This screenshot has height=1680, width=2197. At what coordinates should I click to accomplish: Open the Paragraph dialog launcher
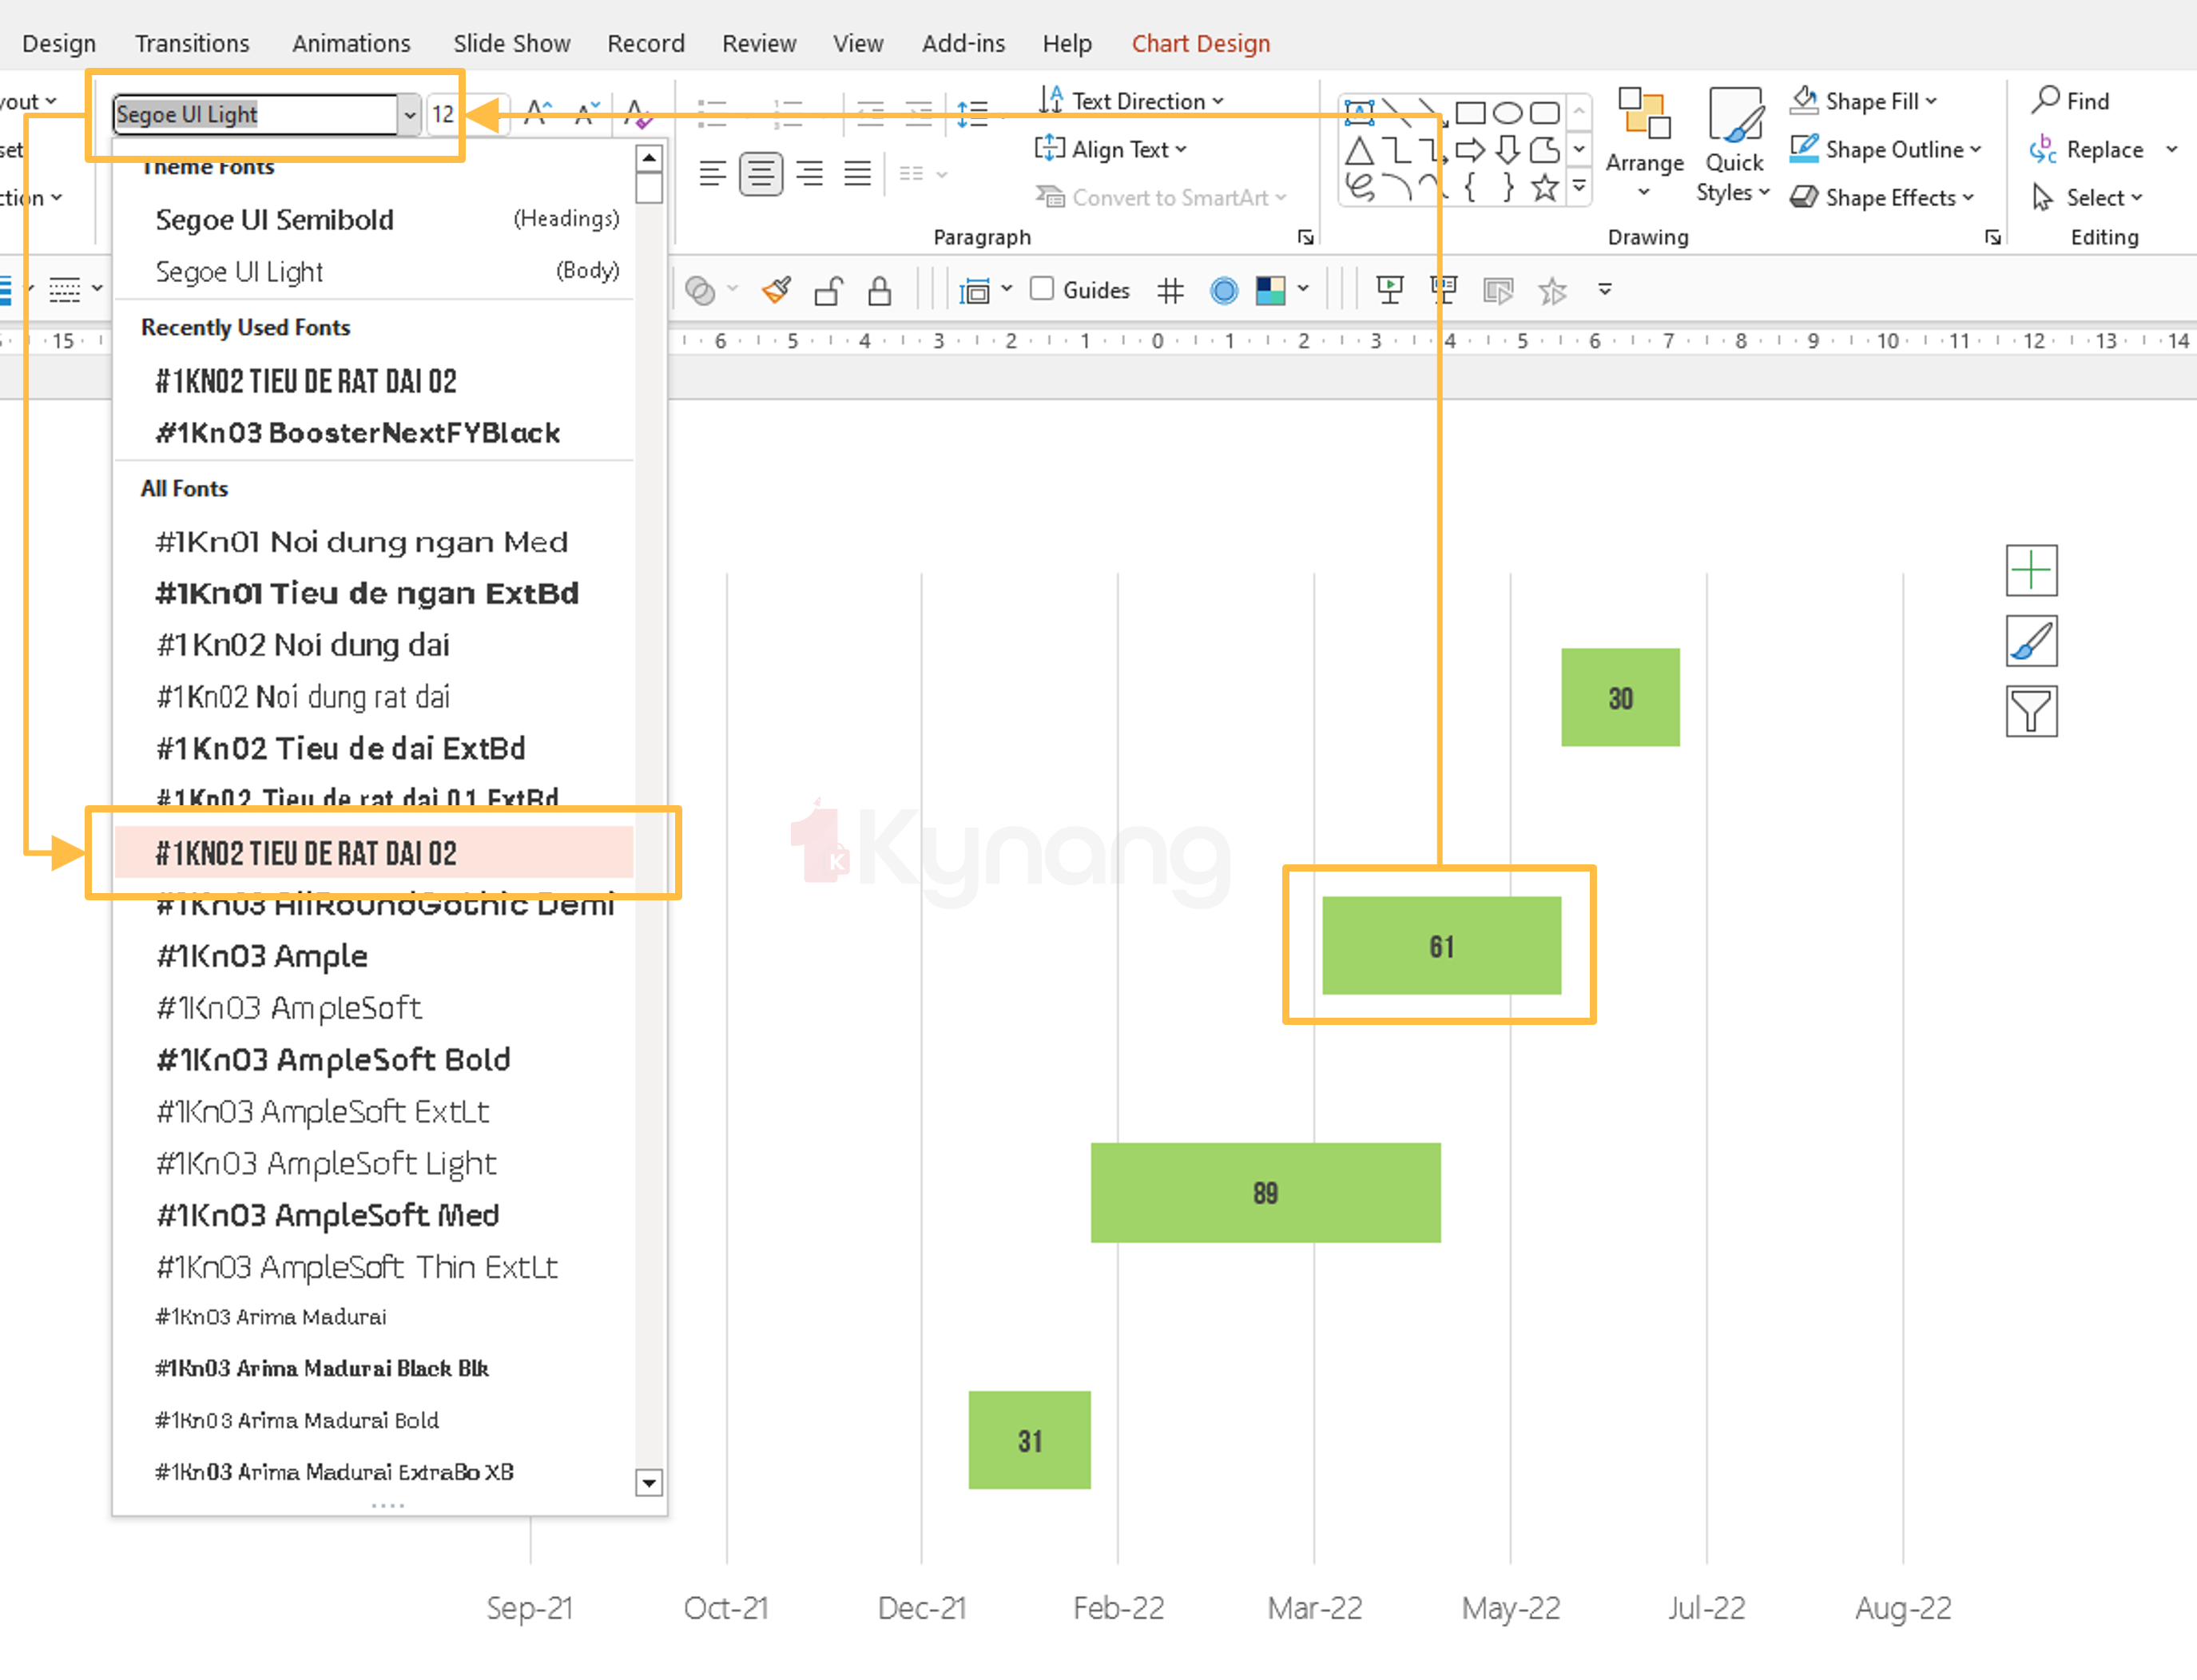[1305, 237]
